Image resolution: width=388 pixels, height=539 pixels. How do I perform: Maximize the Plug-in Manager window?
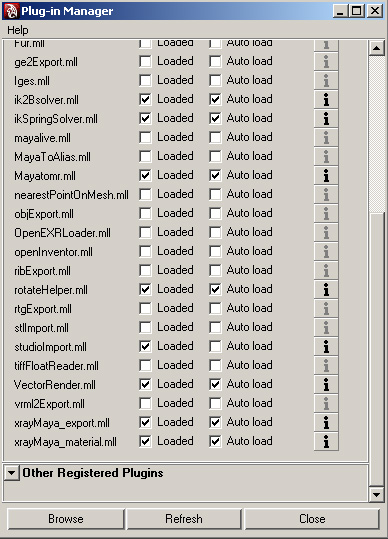pos(357,11)
